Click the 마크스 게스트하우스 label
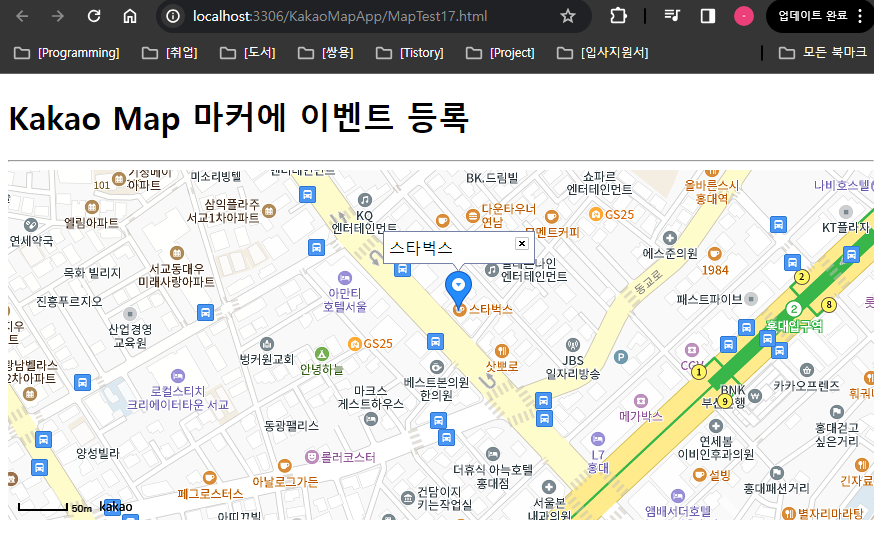This screenshot has height=548, width=874. 371,397
